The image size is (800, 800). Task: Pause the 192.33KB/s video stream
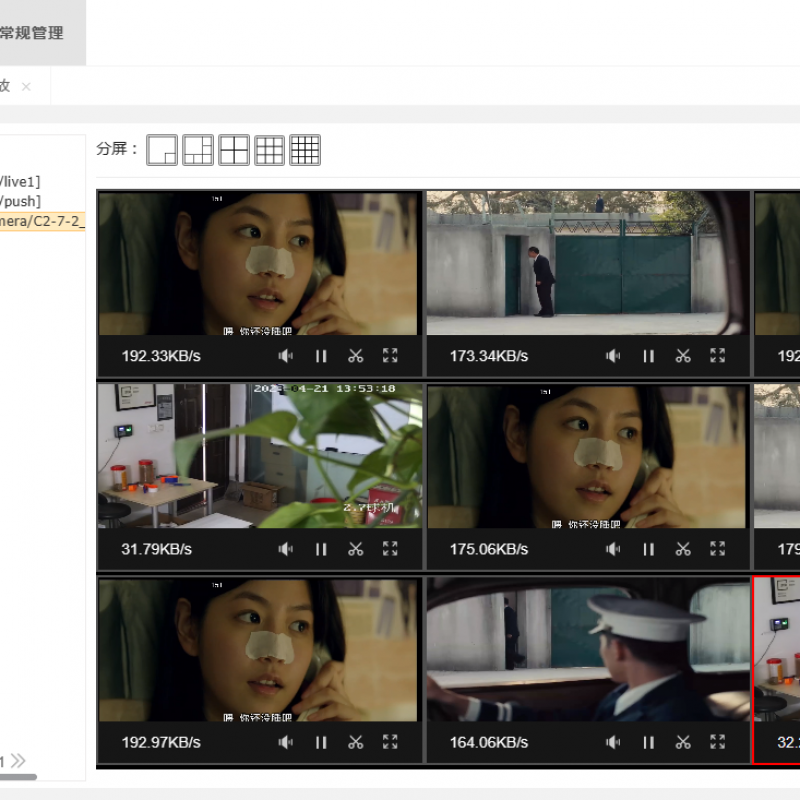coord(321,356)
